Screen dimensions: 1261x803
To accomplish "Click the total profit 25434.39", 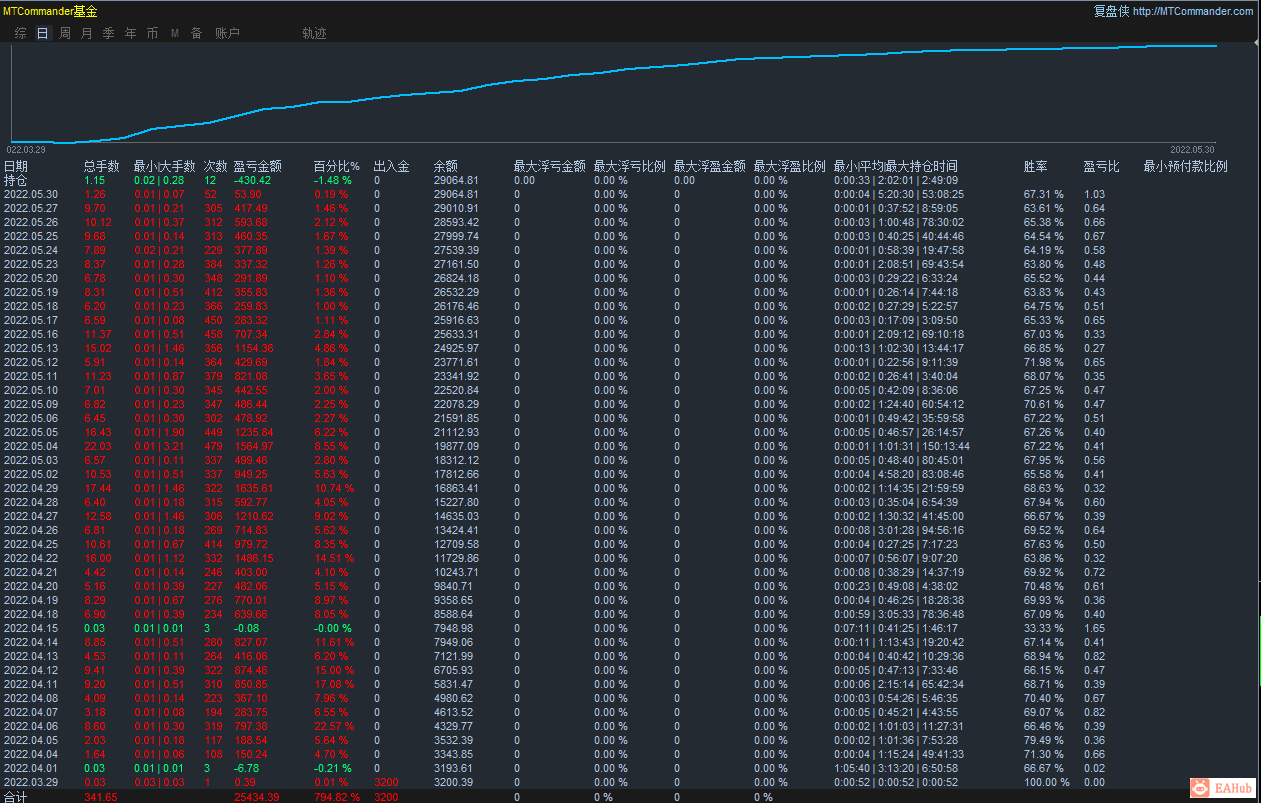I will (x=257, y=797).
